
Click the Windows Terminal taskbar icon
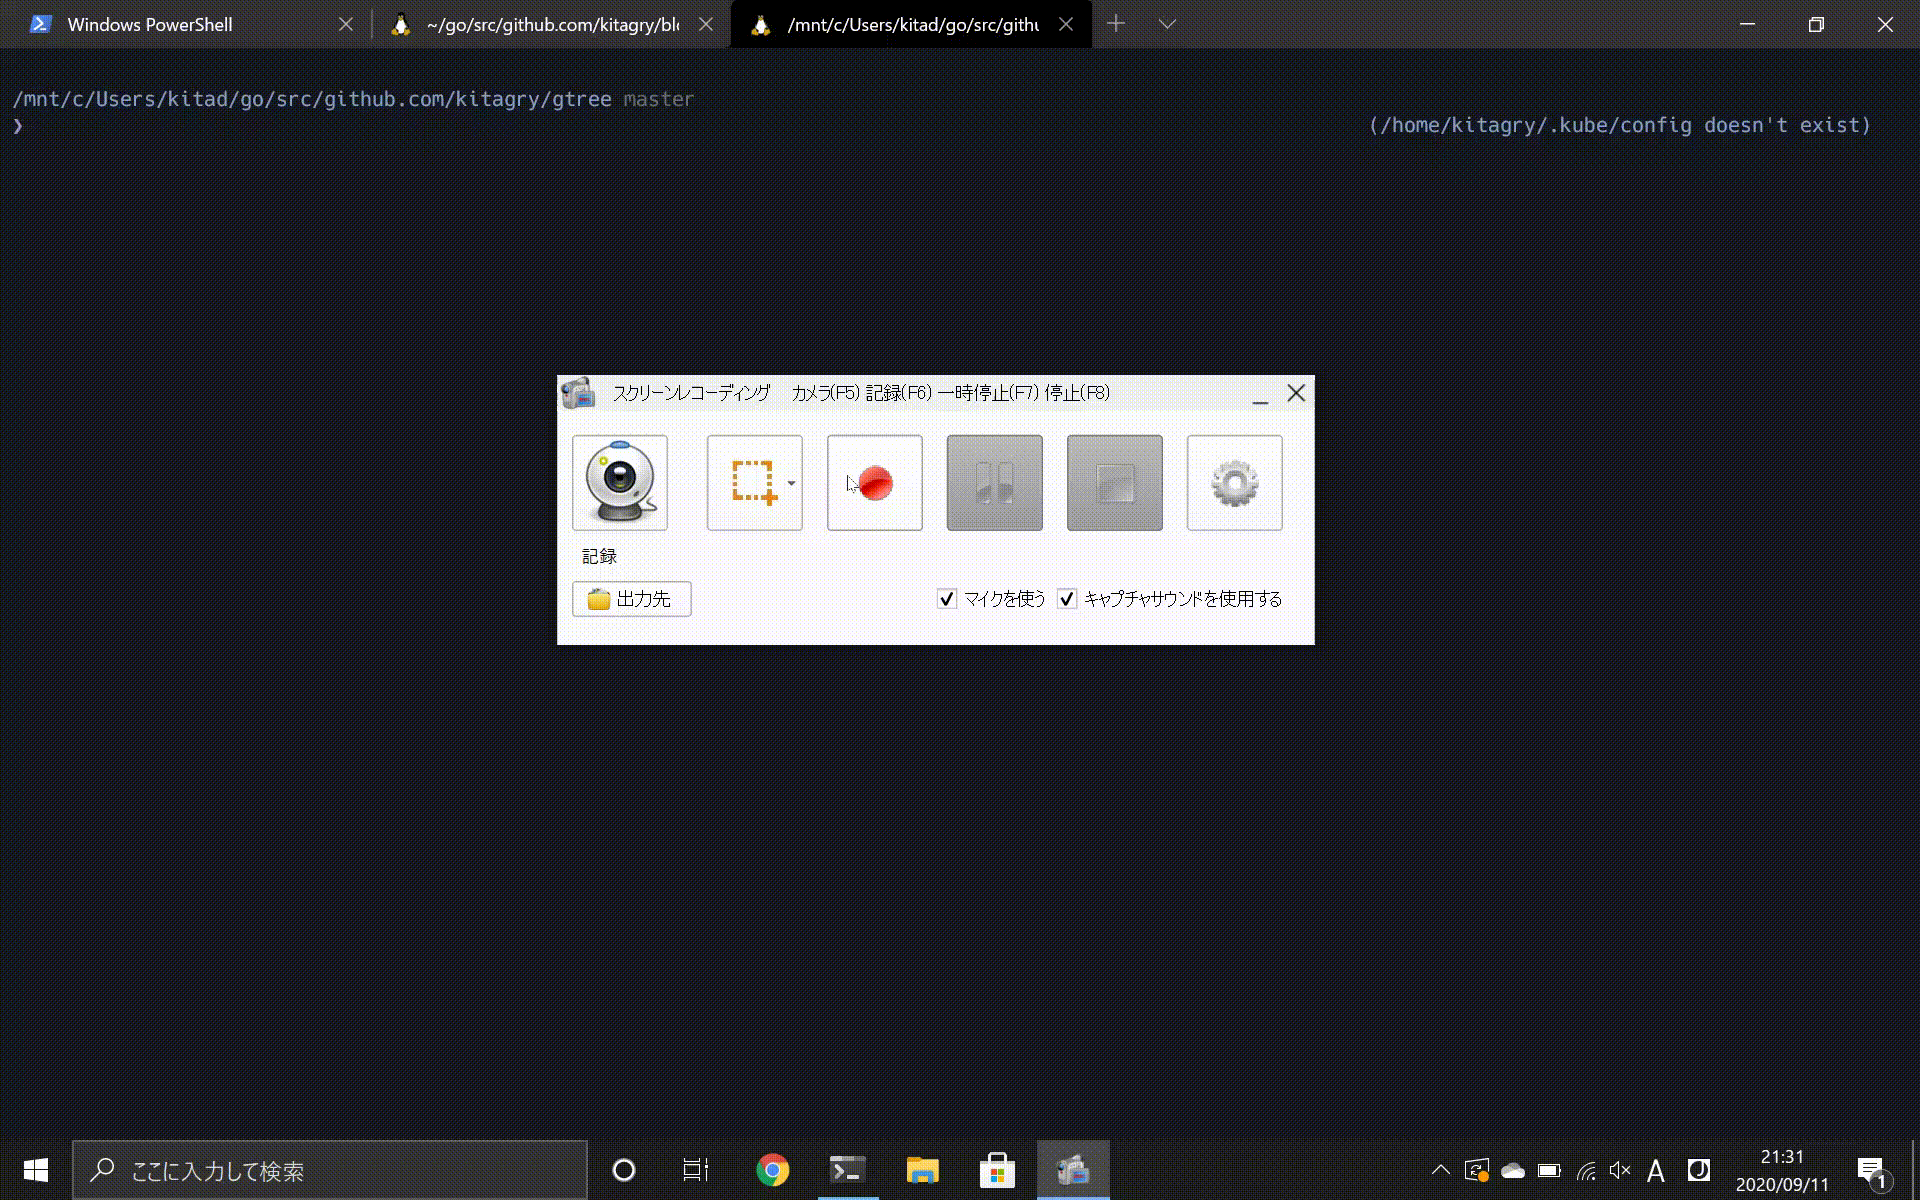coord(848,1170)
